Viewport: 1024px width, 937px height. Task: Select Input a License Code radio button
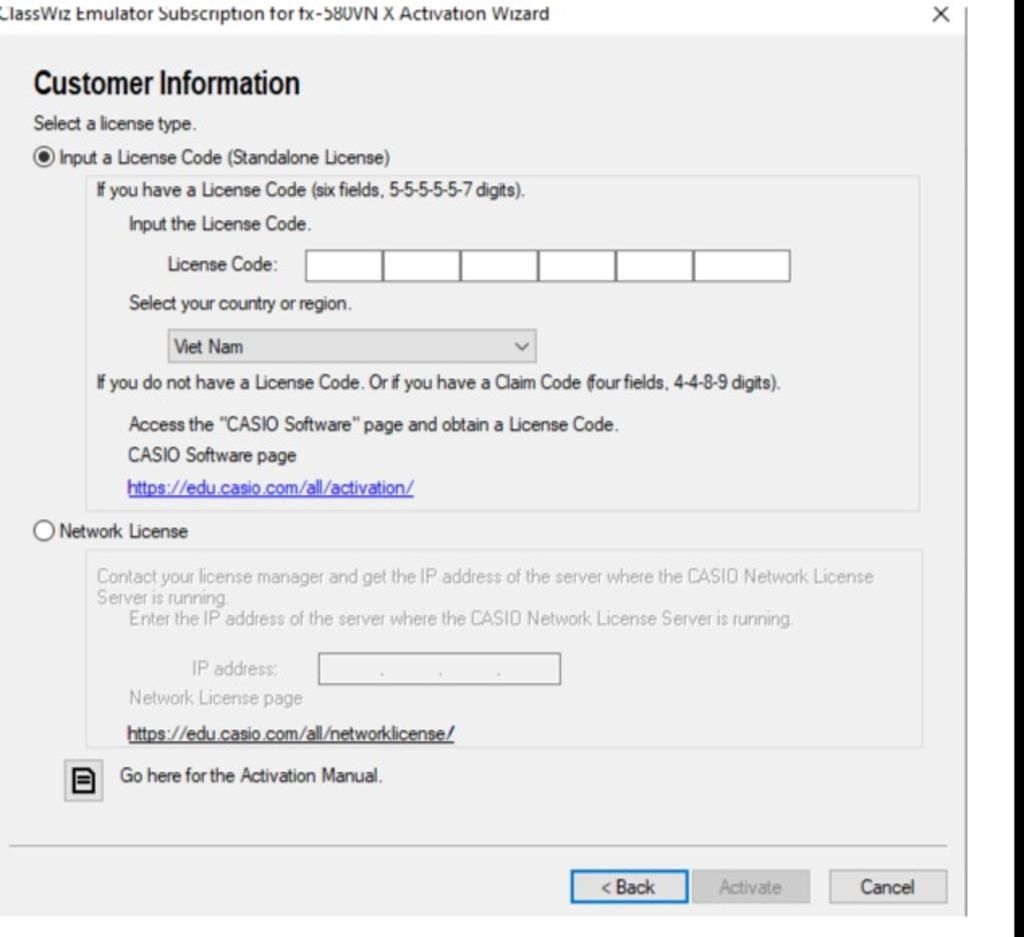click(44, 157)
